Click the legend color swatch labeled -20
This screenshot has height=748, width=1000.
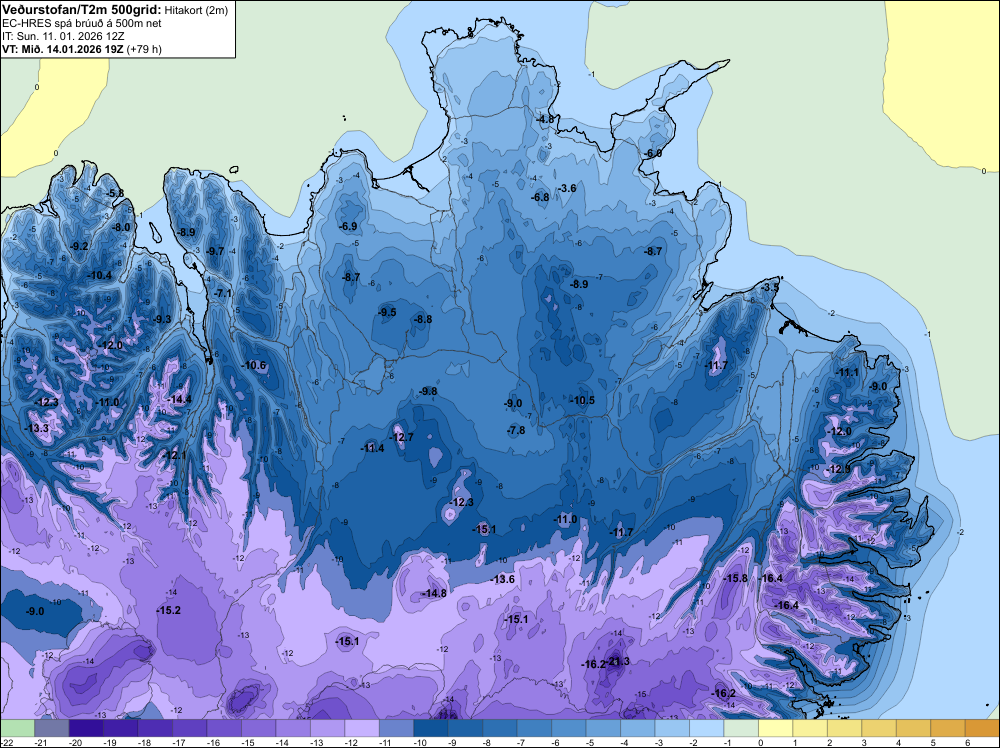tap(85, 727)
